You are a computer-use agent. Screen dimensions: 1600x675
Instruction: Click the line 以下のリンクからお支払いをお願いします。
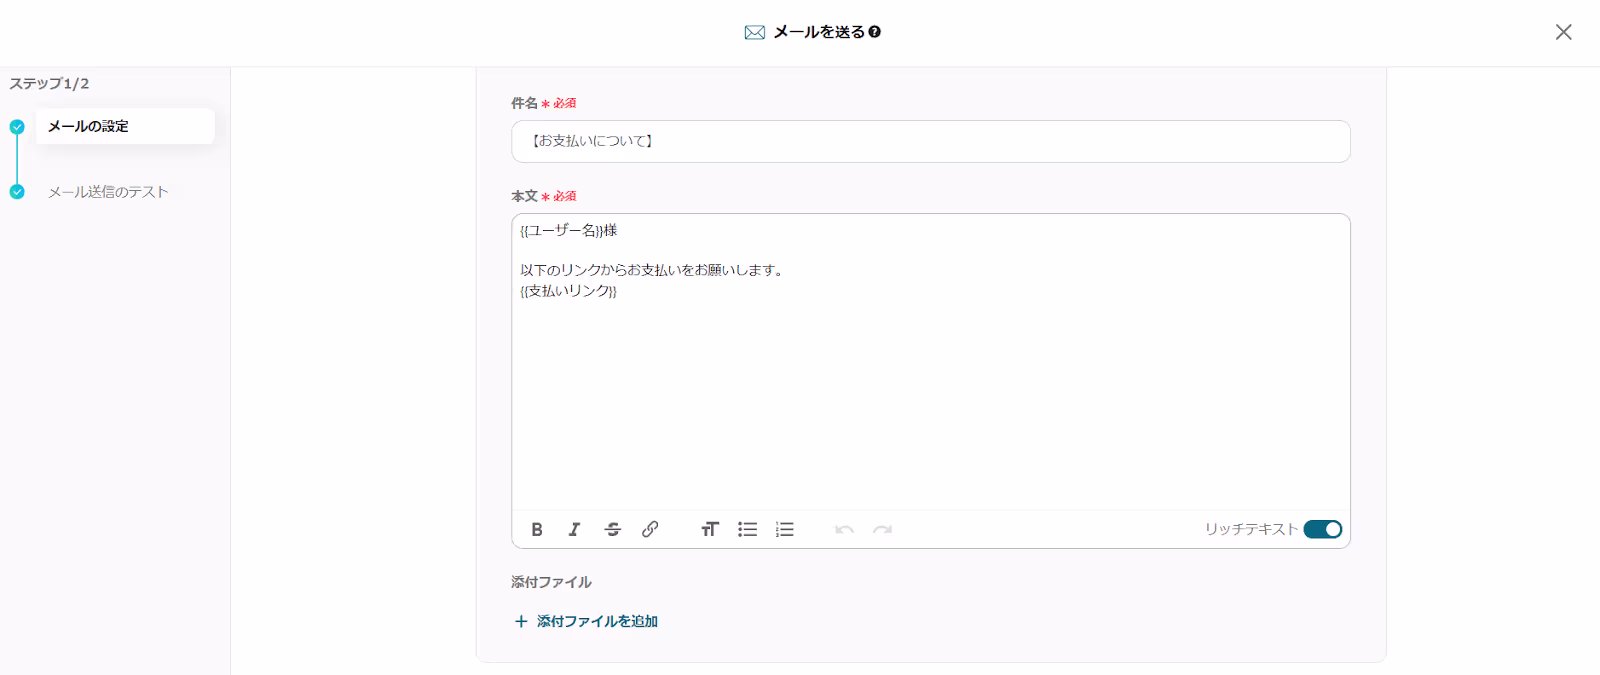tap(653, 270)
